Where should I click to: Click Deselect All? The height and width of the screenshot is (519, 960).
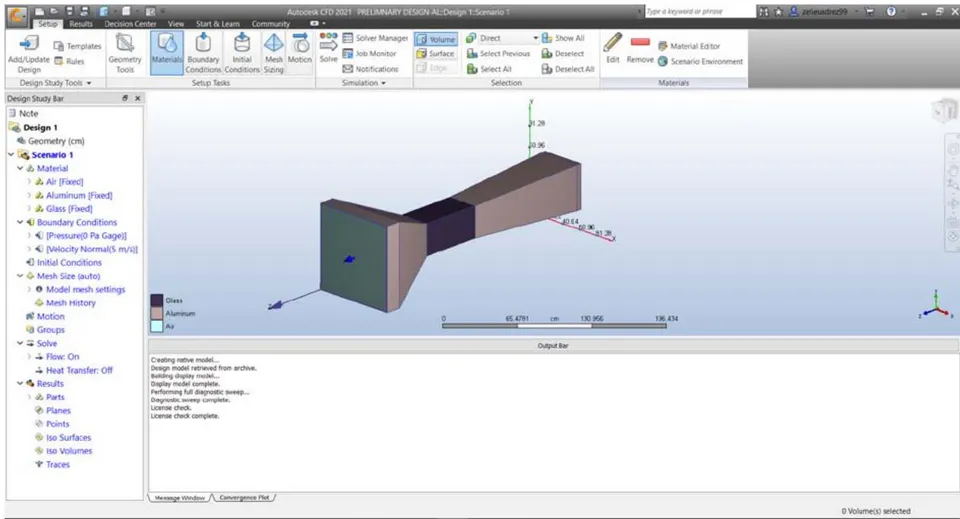point(568,69)
